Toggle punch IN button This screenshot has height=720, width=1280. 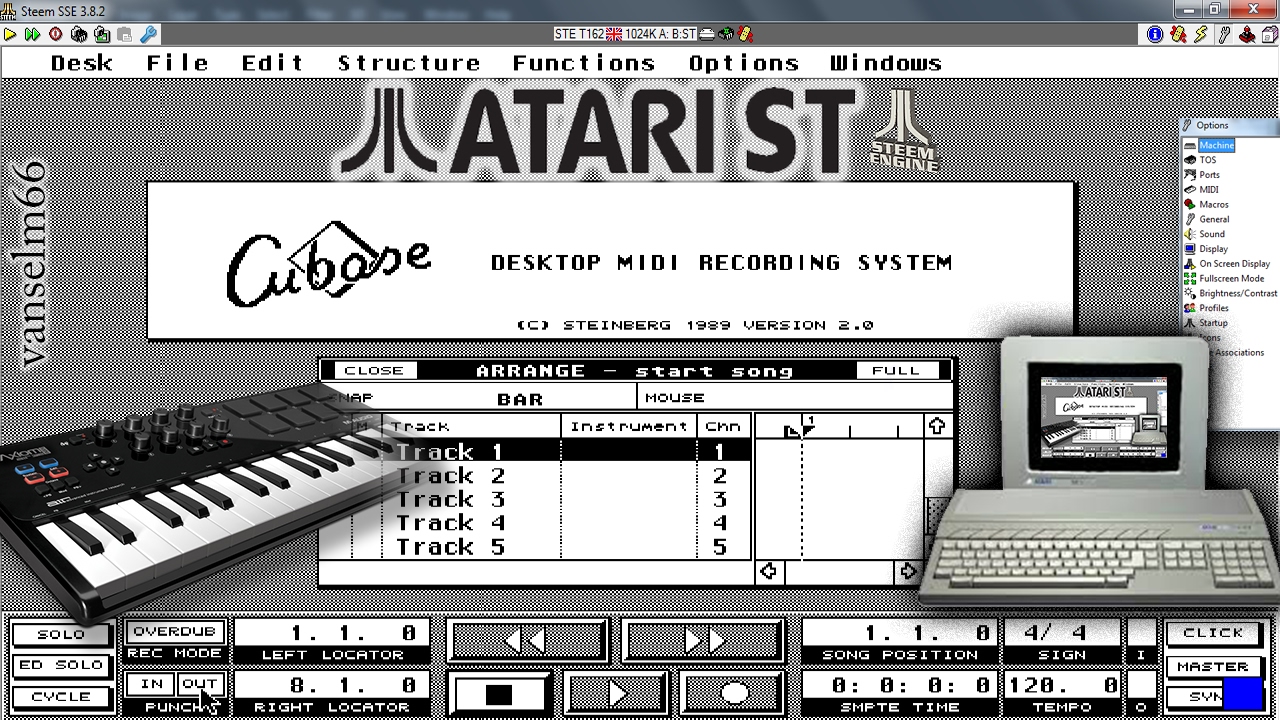pyautogui.click(x=152, y=685)
